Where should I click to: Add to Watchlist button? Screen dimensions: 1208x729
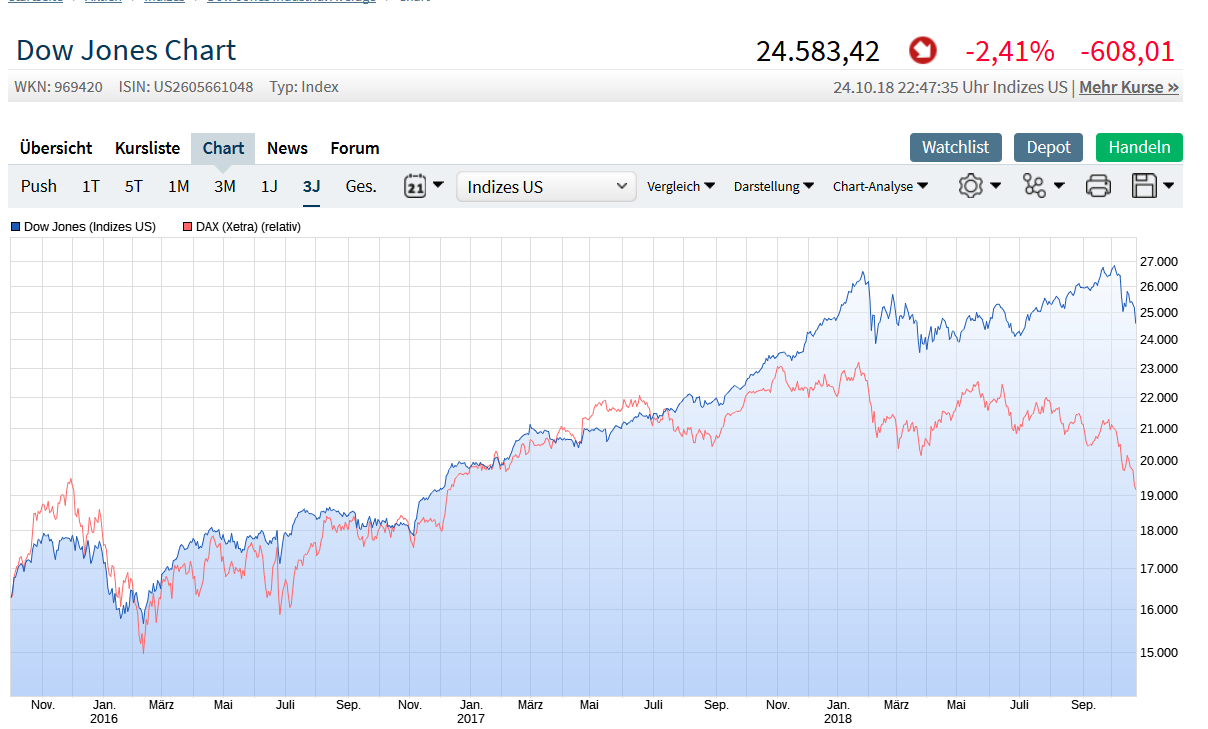pyautogui.click(x=955, y=147)
